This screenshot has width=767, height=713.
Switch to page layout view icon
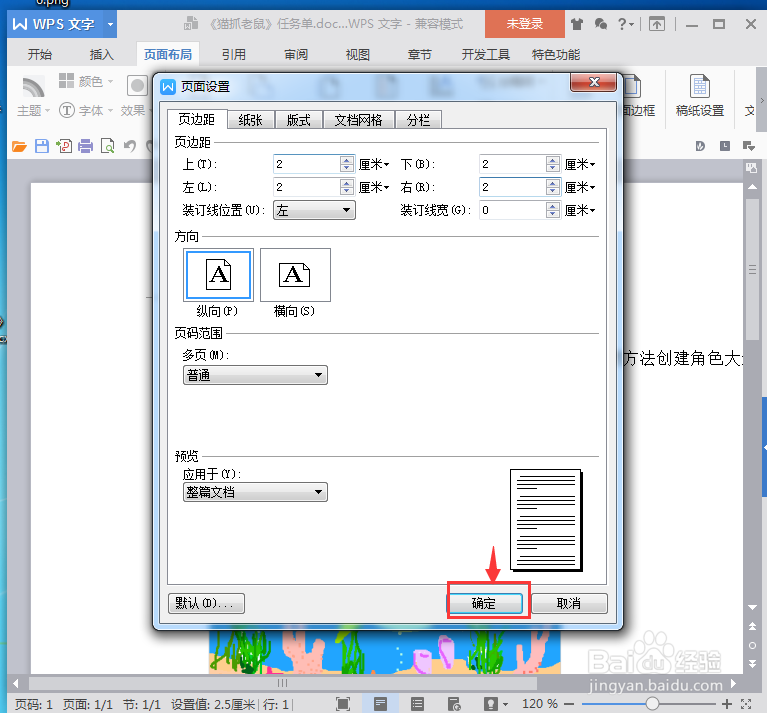pyautogui.click(x=380, y=704)
